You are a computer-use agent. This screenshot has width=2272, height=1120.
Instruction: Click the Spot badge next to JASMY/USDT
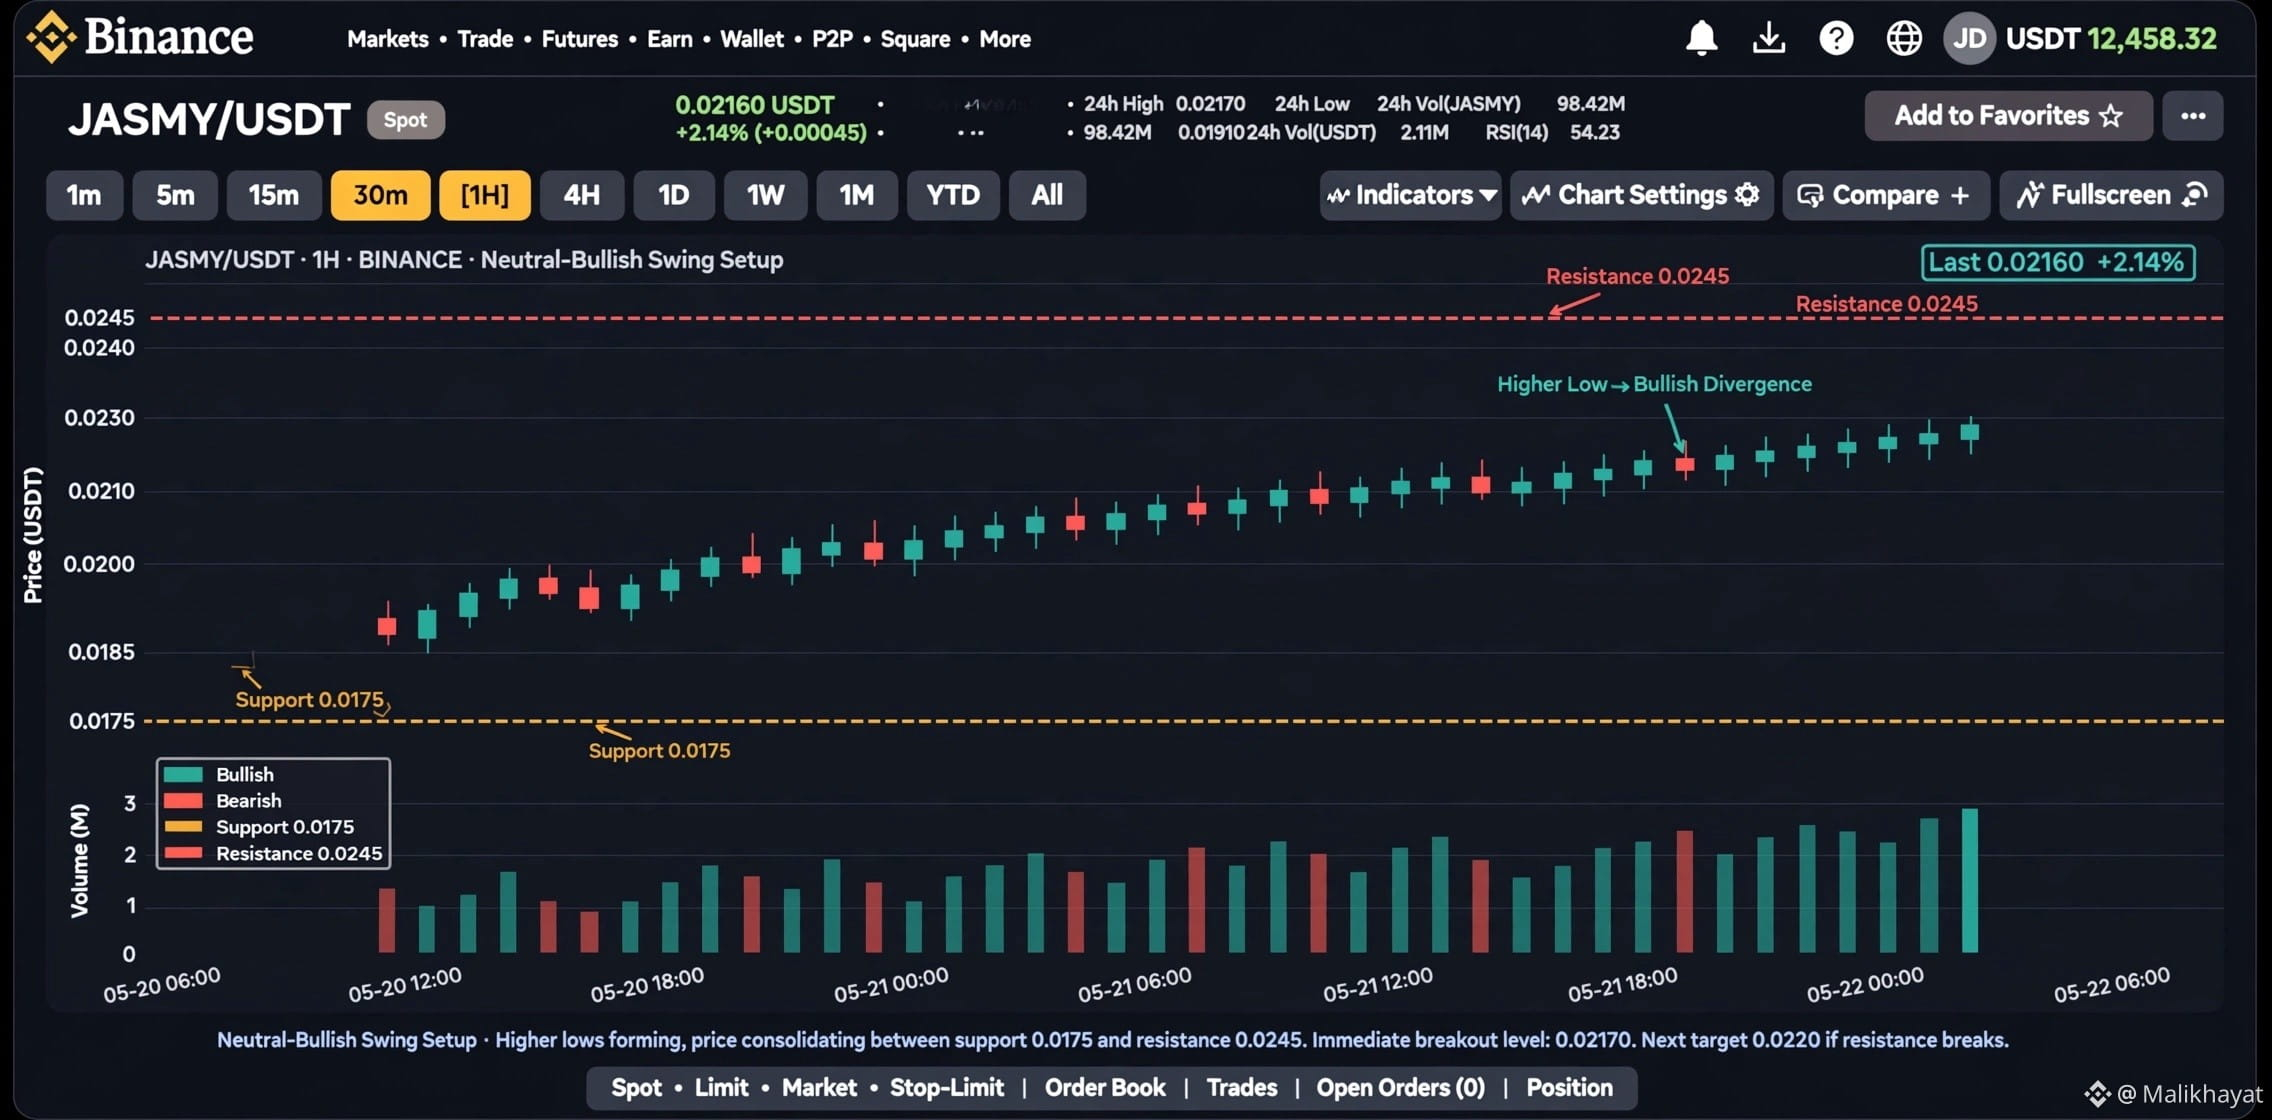(405, 120)
